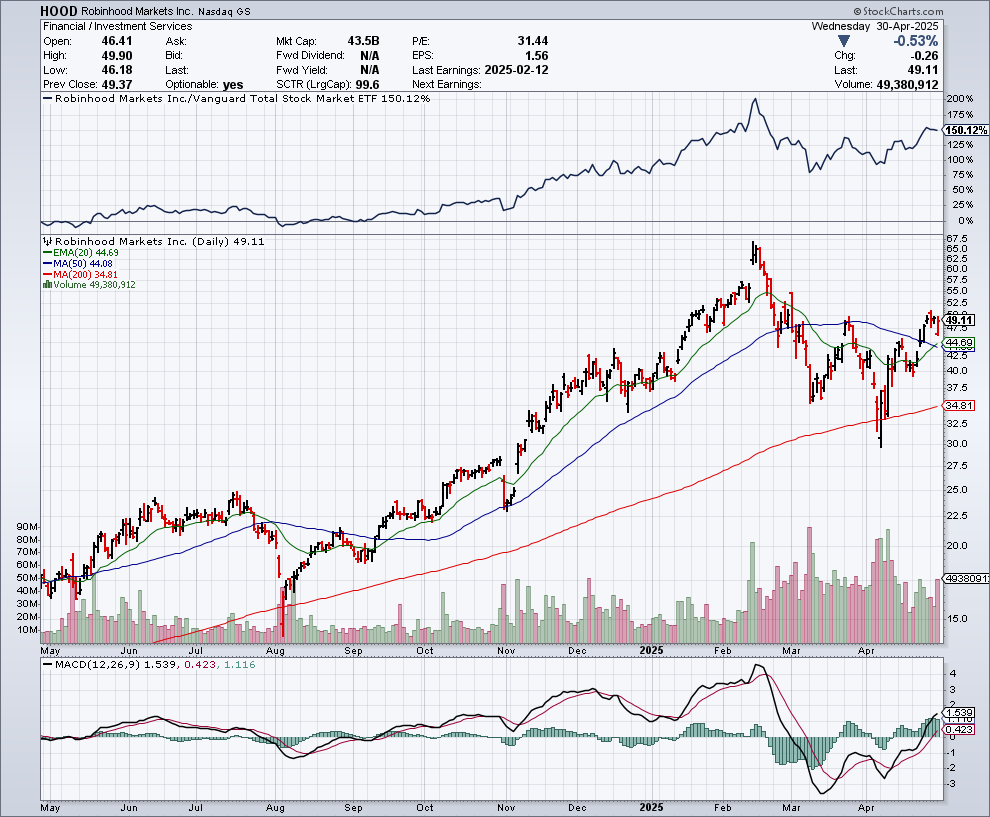Click the Bid label in the header

point(174,56)
